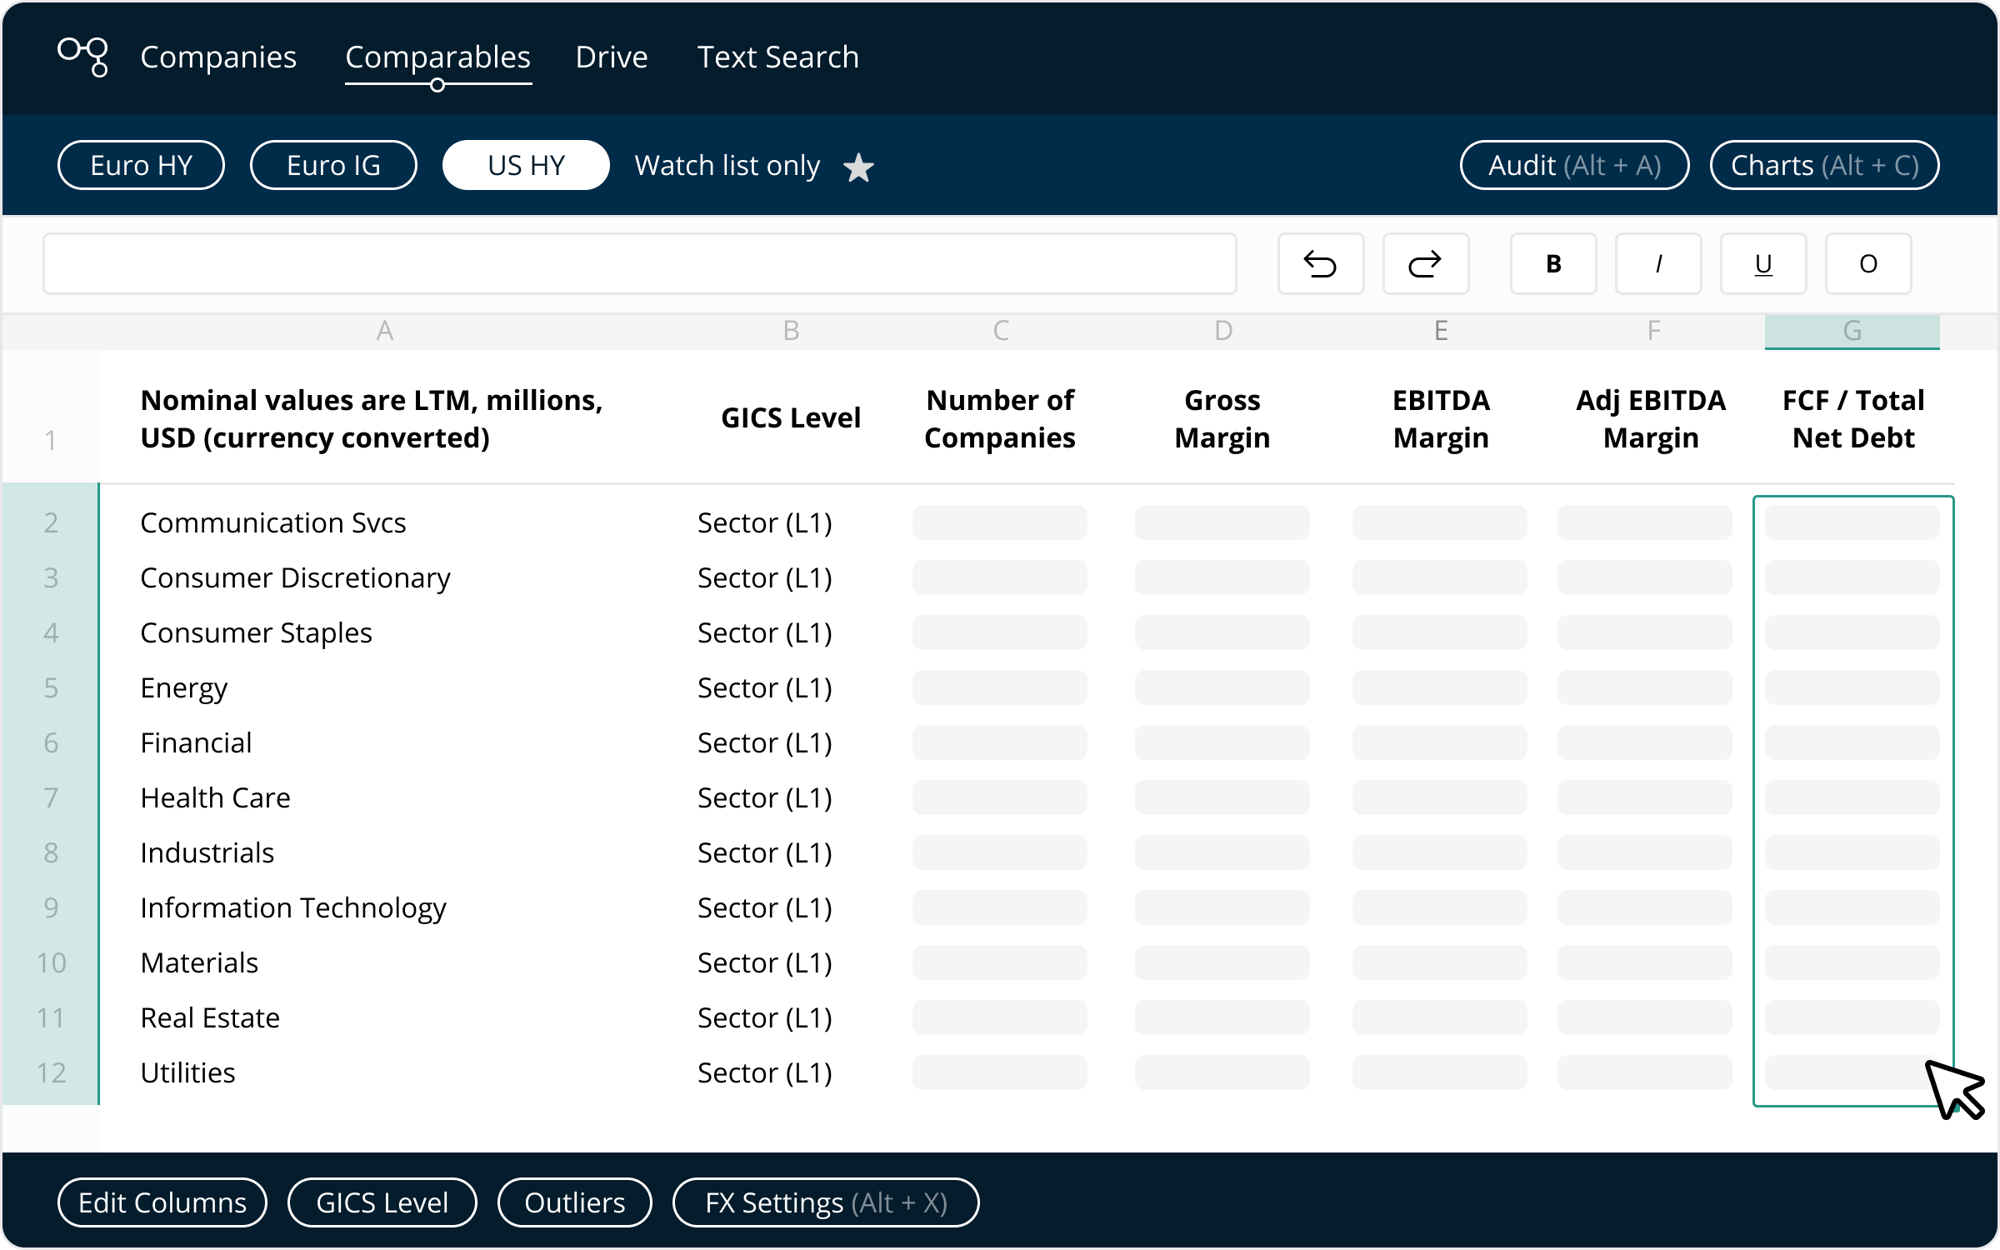The height and width of the screenshot is (1250, 2000).
Task: Click Number of Companies cell for Health Care
Action: click(x=1000, y=797)
